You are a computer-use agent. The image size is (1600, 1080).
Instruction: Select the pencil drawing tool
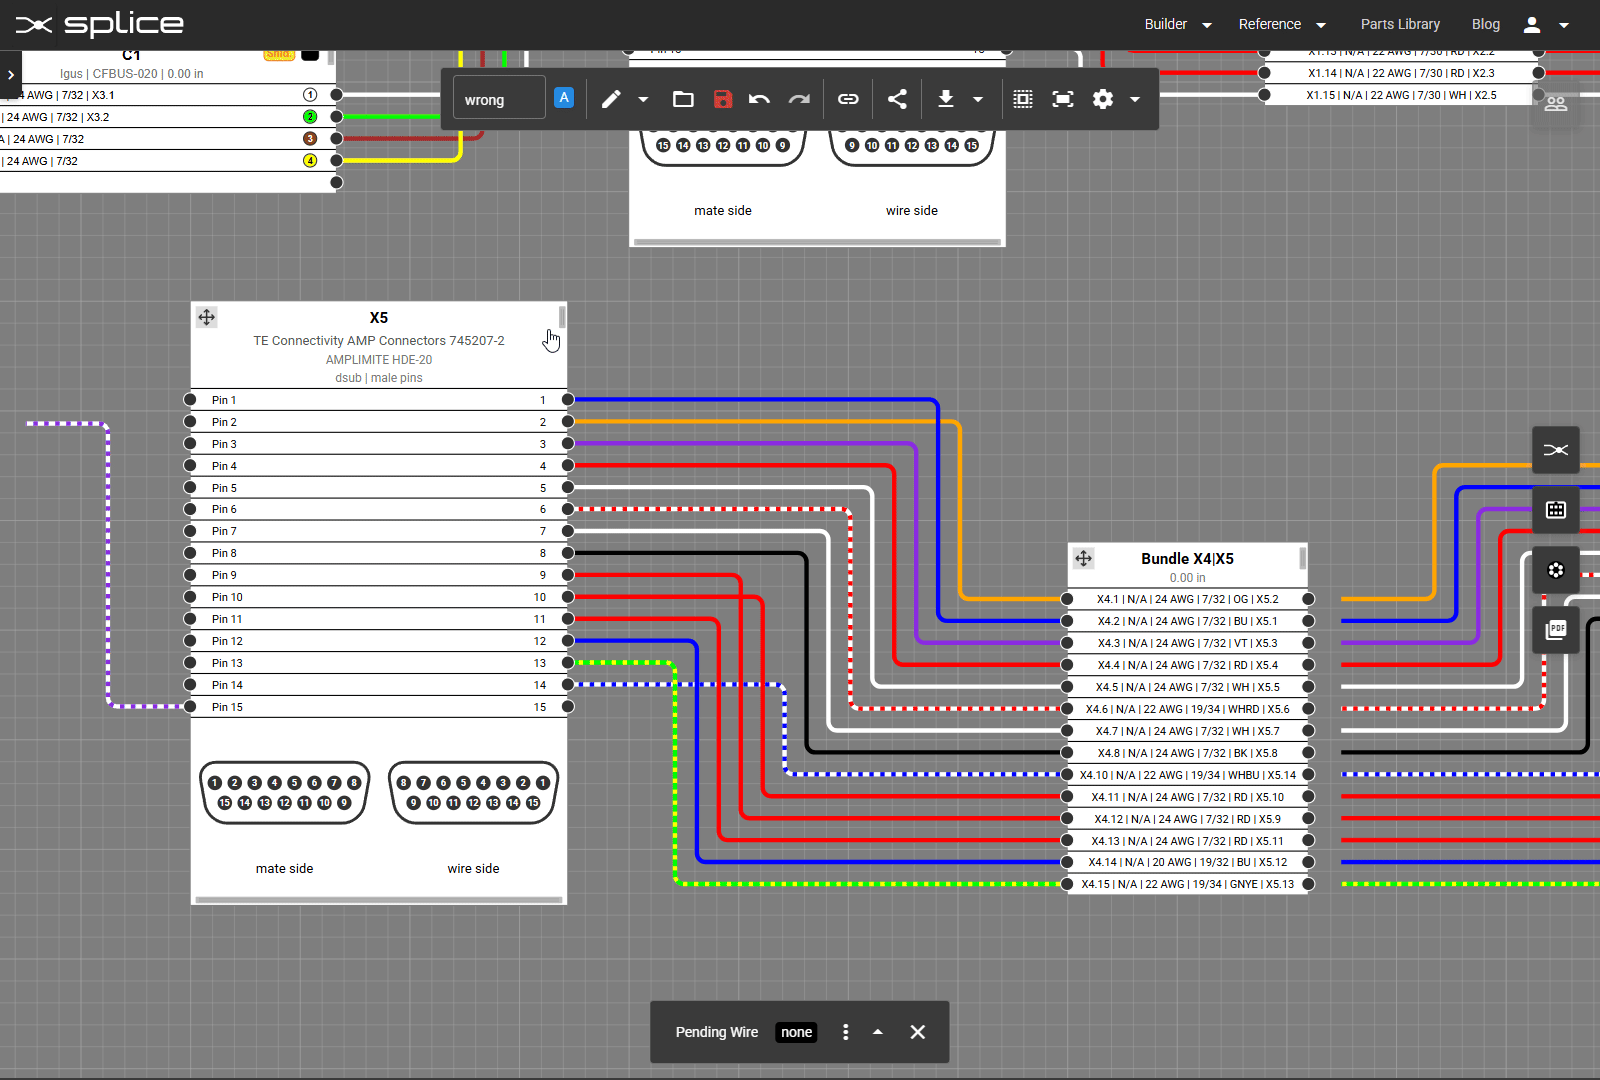click(611, 98)
